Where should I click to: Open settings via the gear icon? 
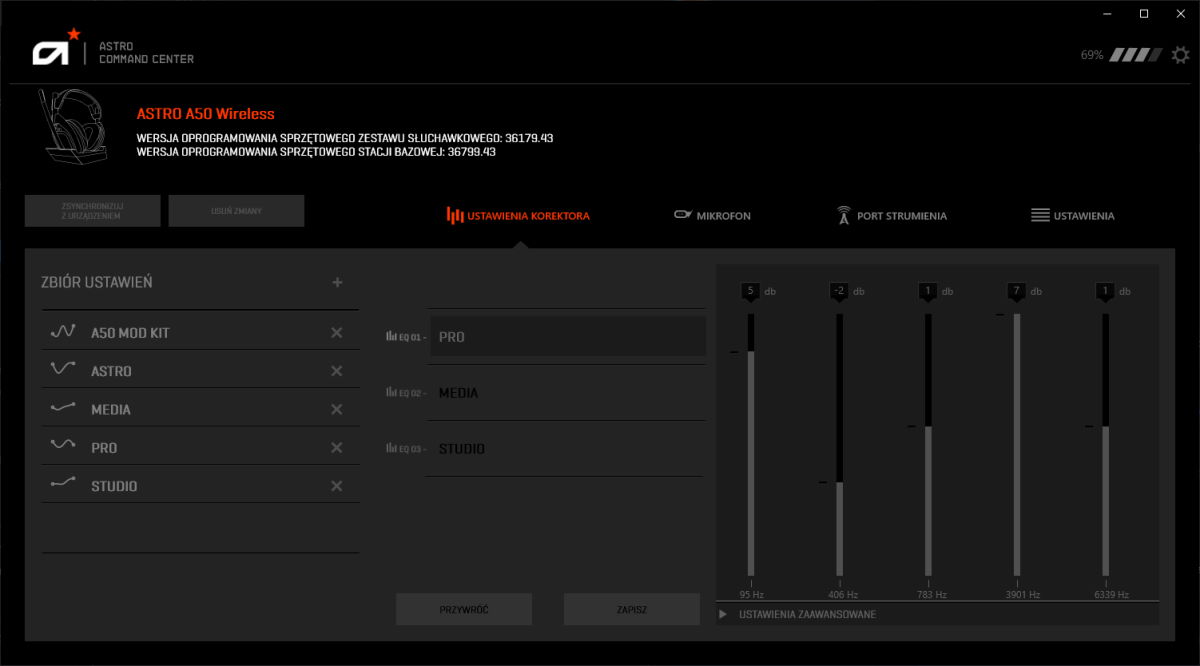(1181, 55)
